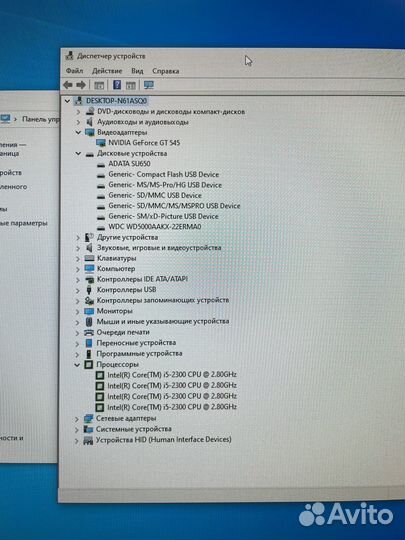Screen dimensions: 405x540
Task: Expand Контроллеры запоминающих устройств
Action: tap(78, 301)
